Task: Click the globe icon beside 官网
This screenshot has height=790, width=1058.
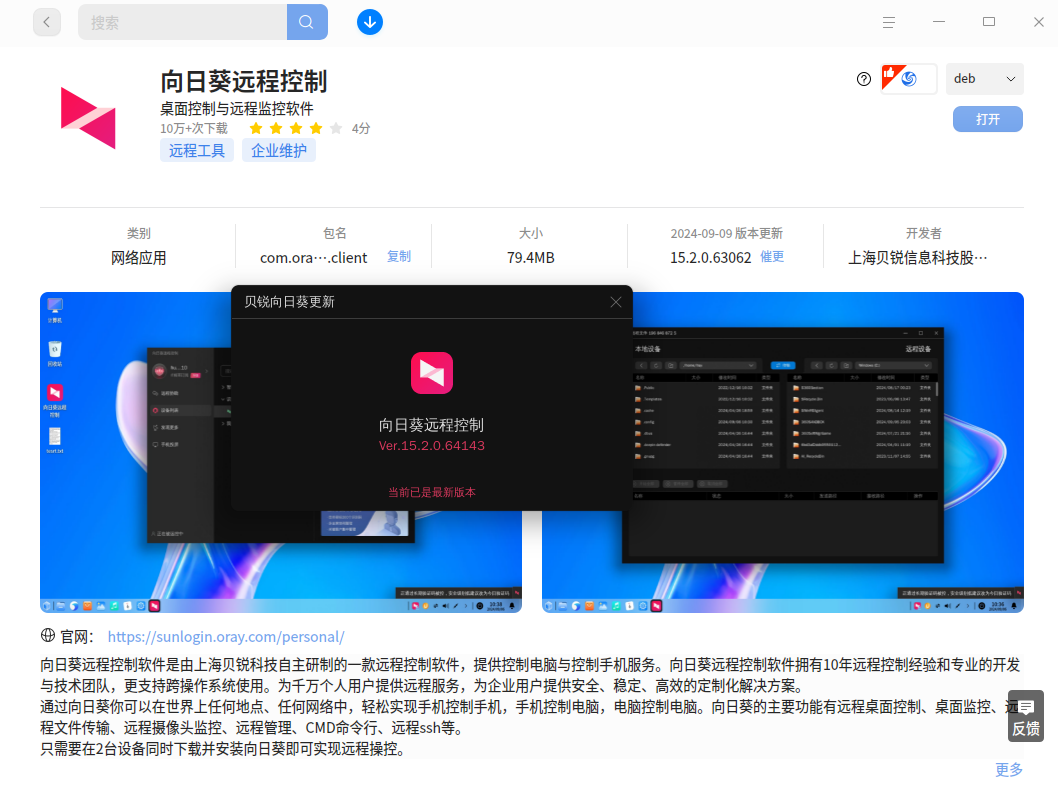Action: pos(48,636)
